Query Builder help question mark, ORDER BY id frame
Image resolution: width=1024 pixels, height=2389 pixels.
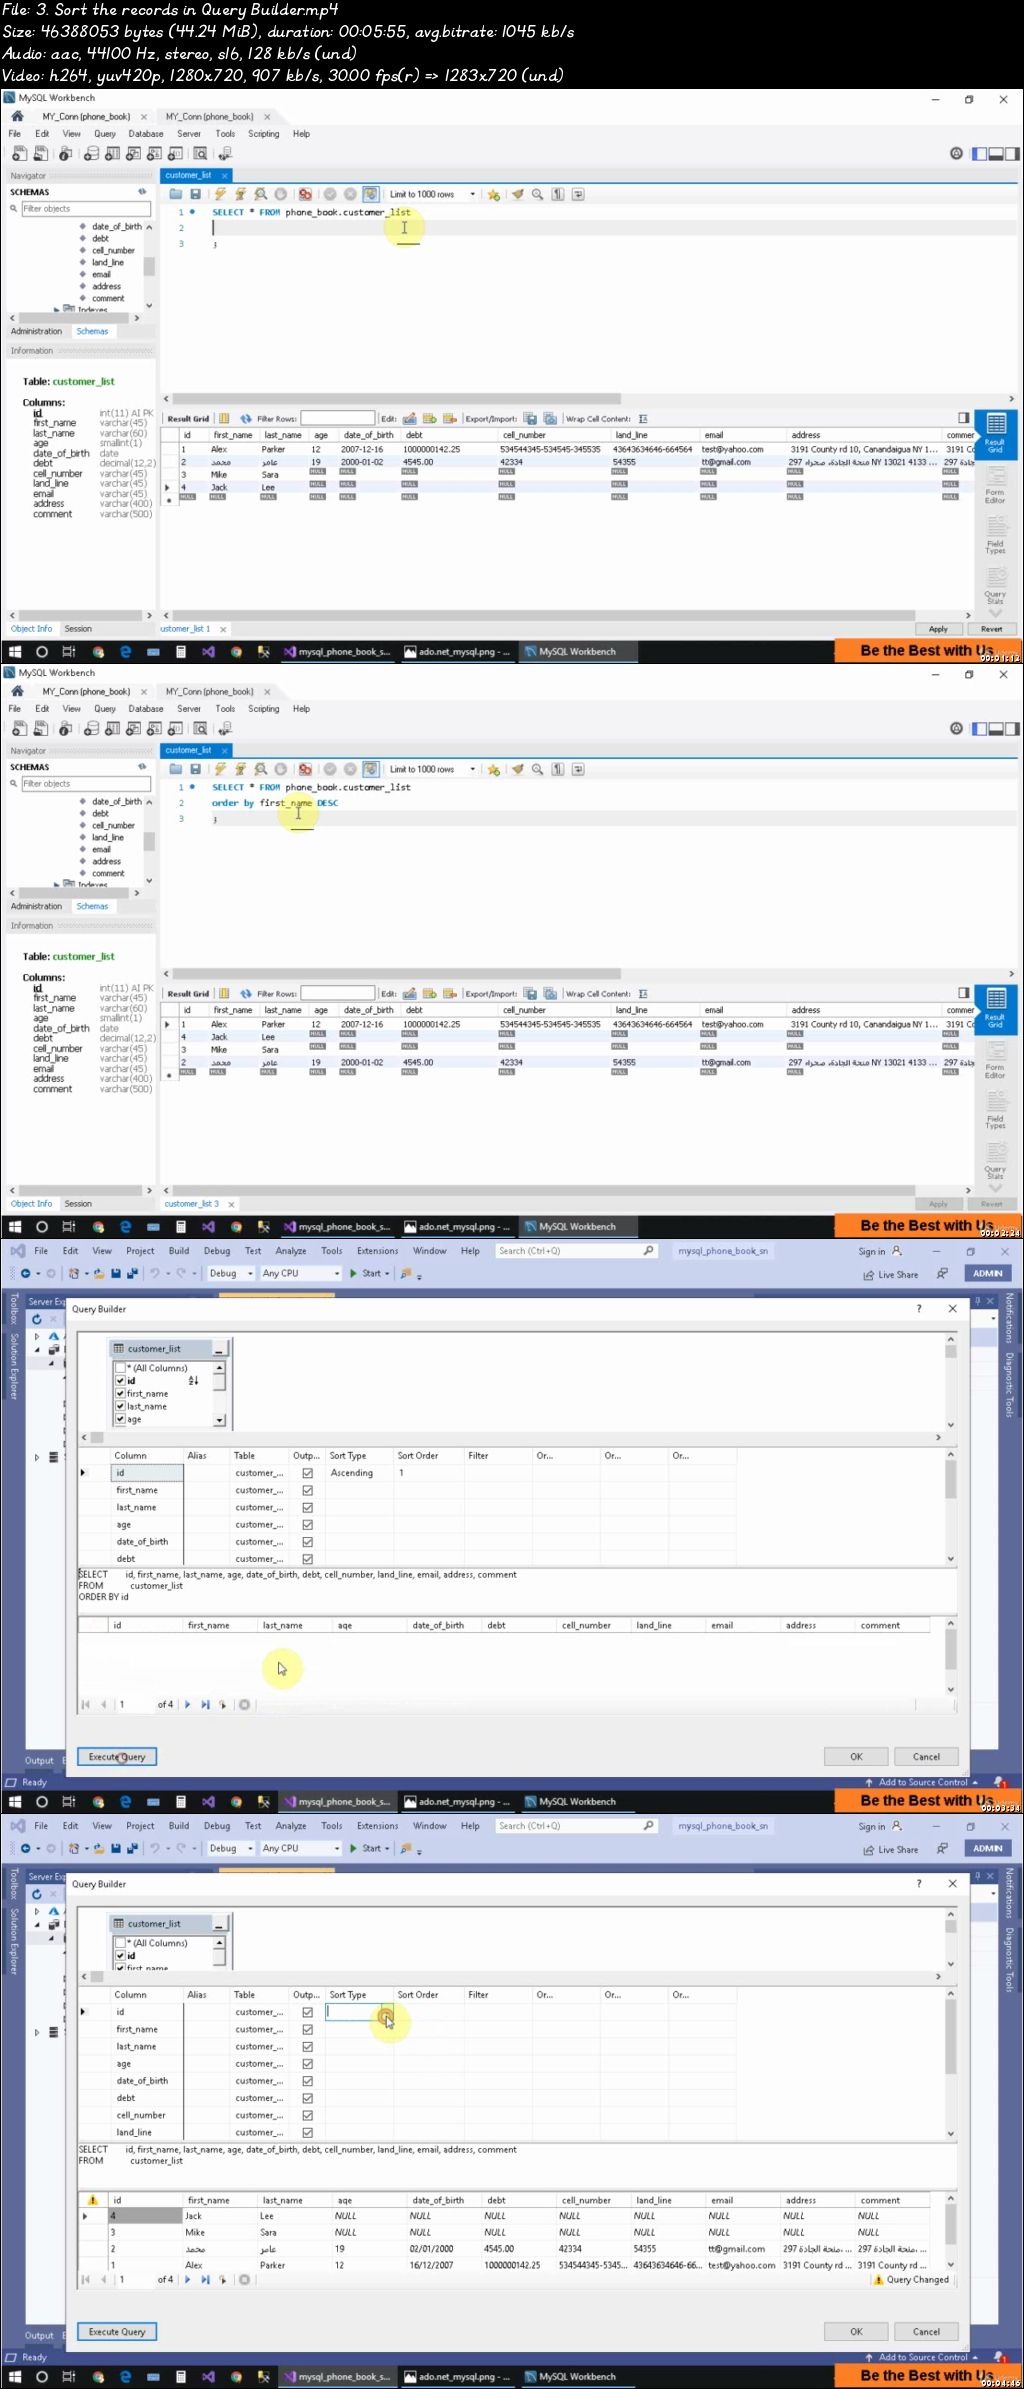(x=919, y=1308)
